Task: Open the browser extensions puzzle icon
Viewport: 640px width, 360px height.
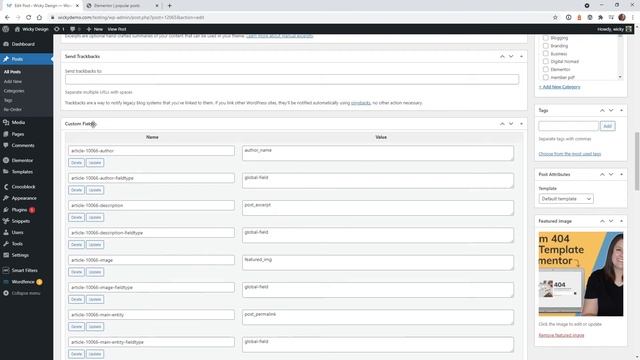Action: tap(600, 18)
